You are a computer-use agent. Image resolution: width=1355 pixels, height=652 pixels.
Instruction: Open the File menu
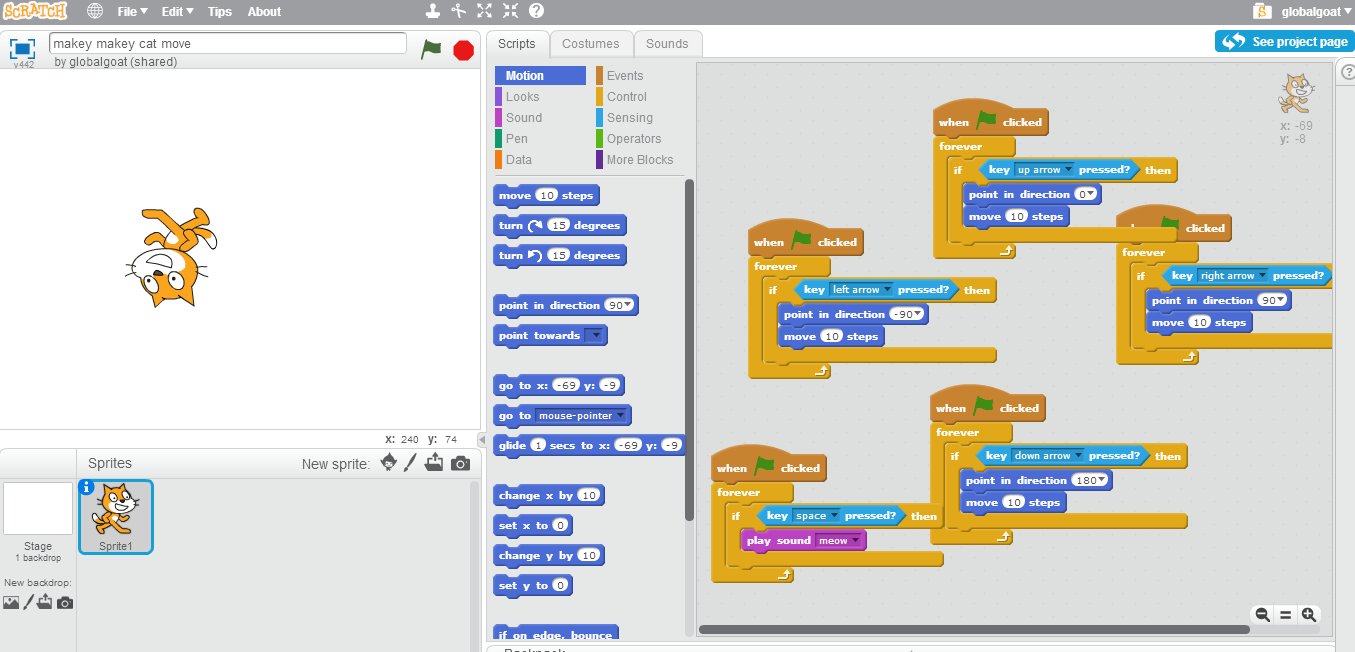click(x=132, y=12)
